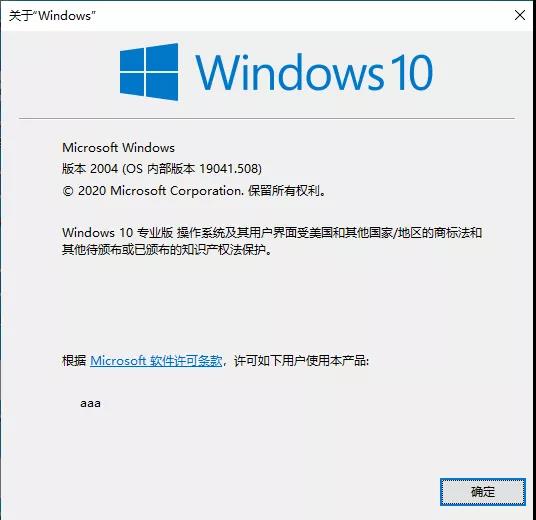Confirm with the 确定 button
This screenshot has width=536, height=520.
(x=483, y=492)
